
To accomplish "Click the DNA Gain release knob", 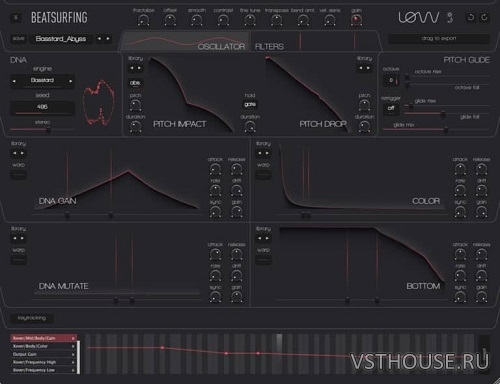I will [x=237, y=169].
